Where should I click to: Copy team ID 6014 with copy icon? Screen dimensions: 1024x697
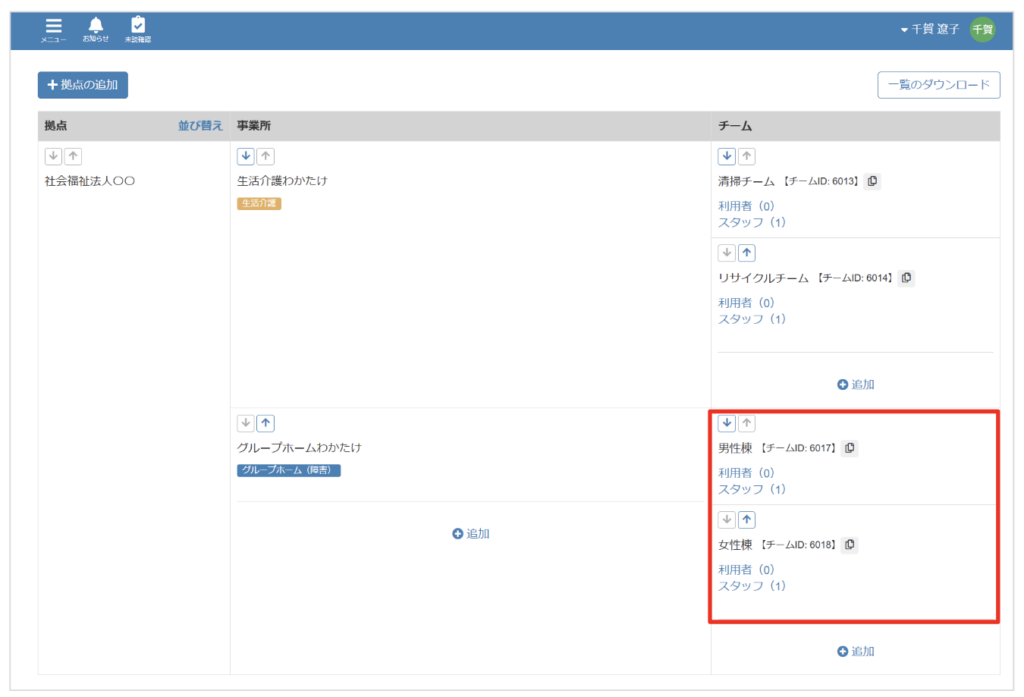tap(906, 278)
